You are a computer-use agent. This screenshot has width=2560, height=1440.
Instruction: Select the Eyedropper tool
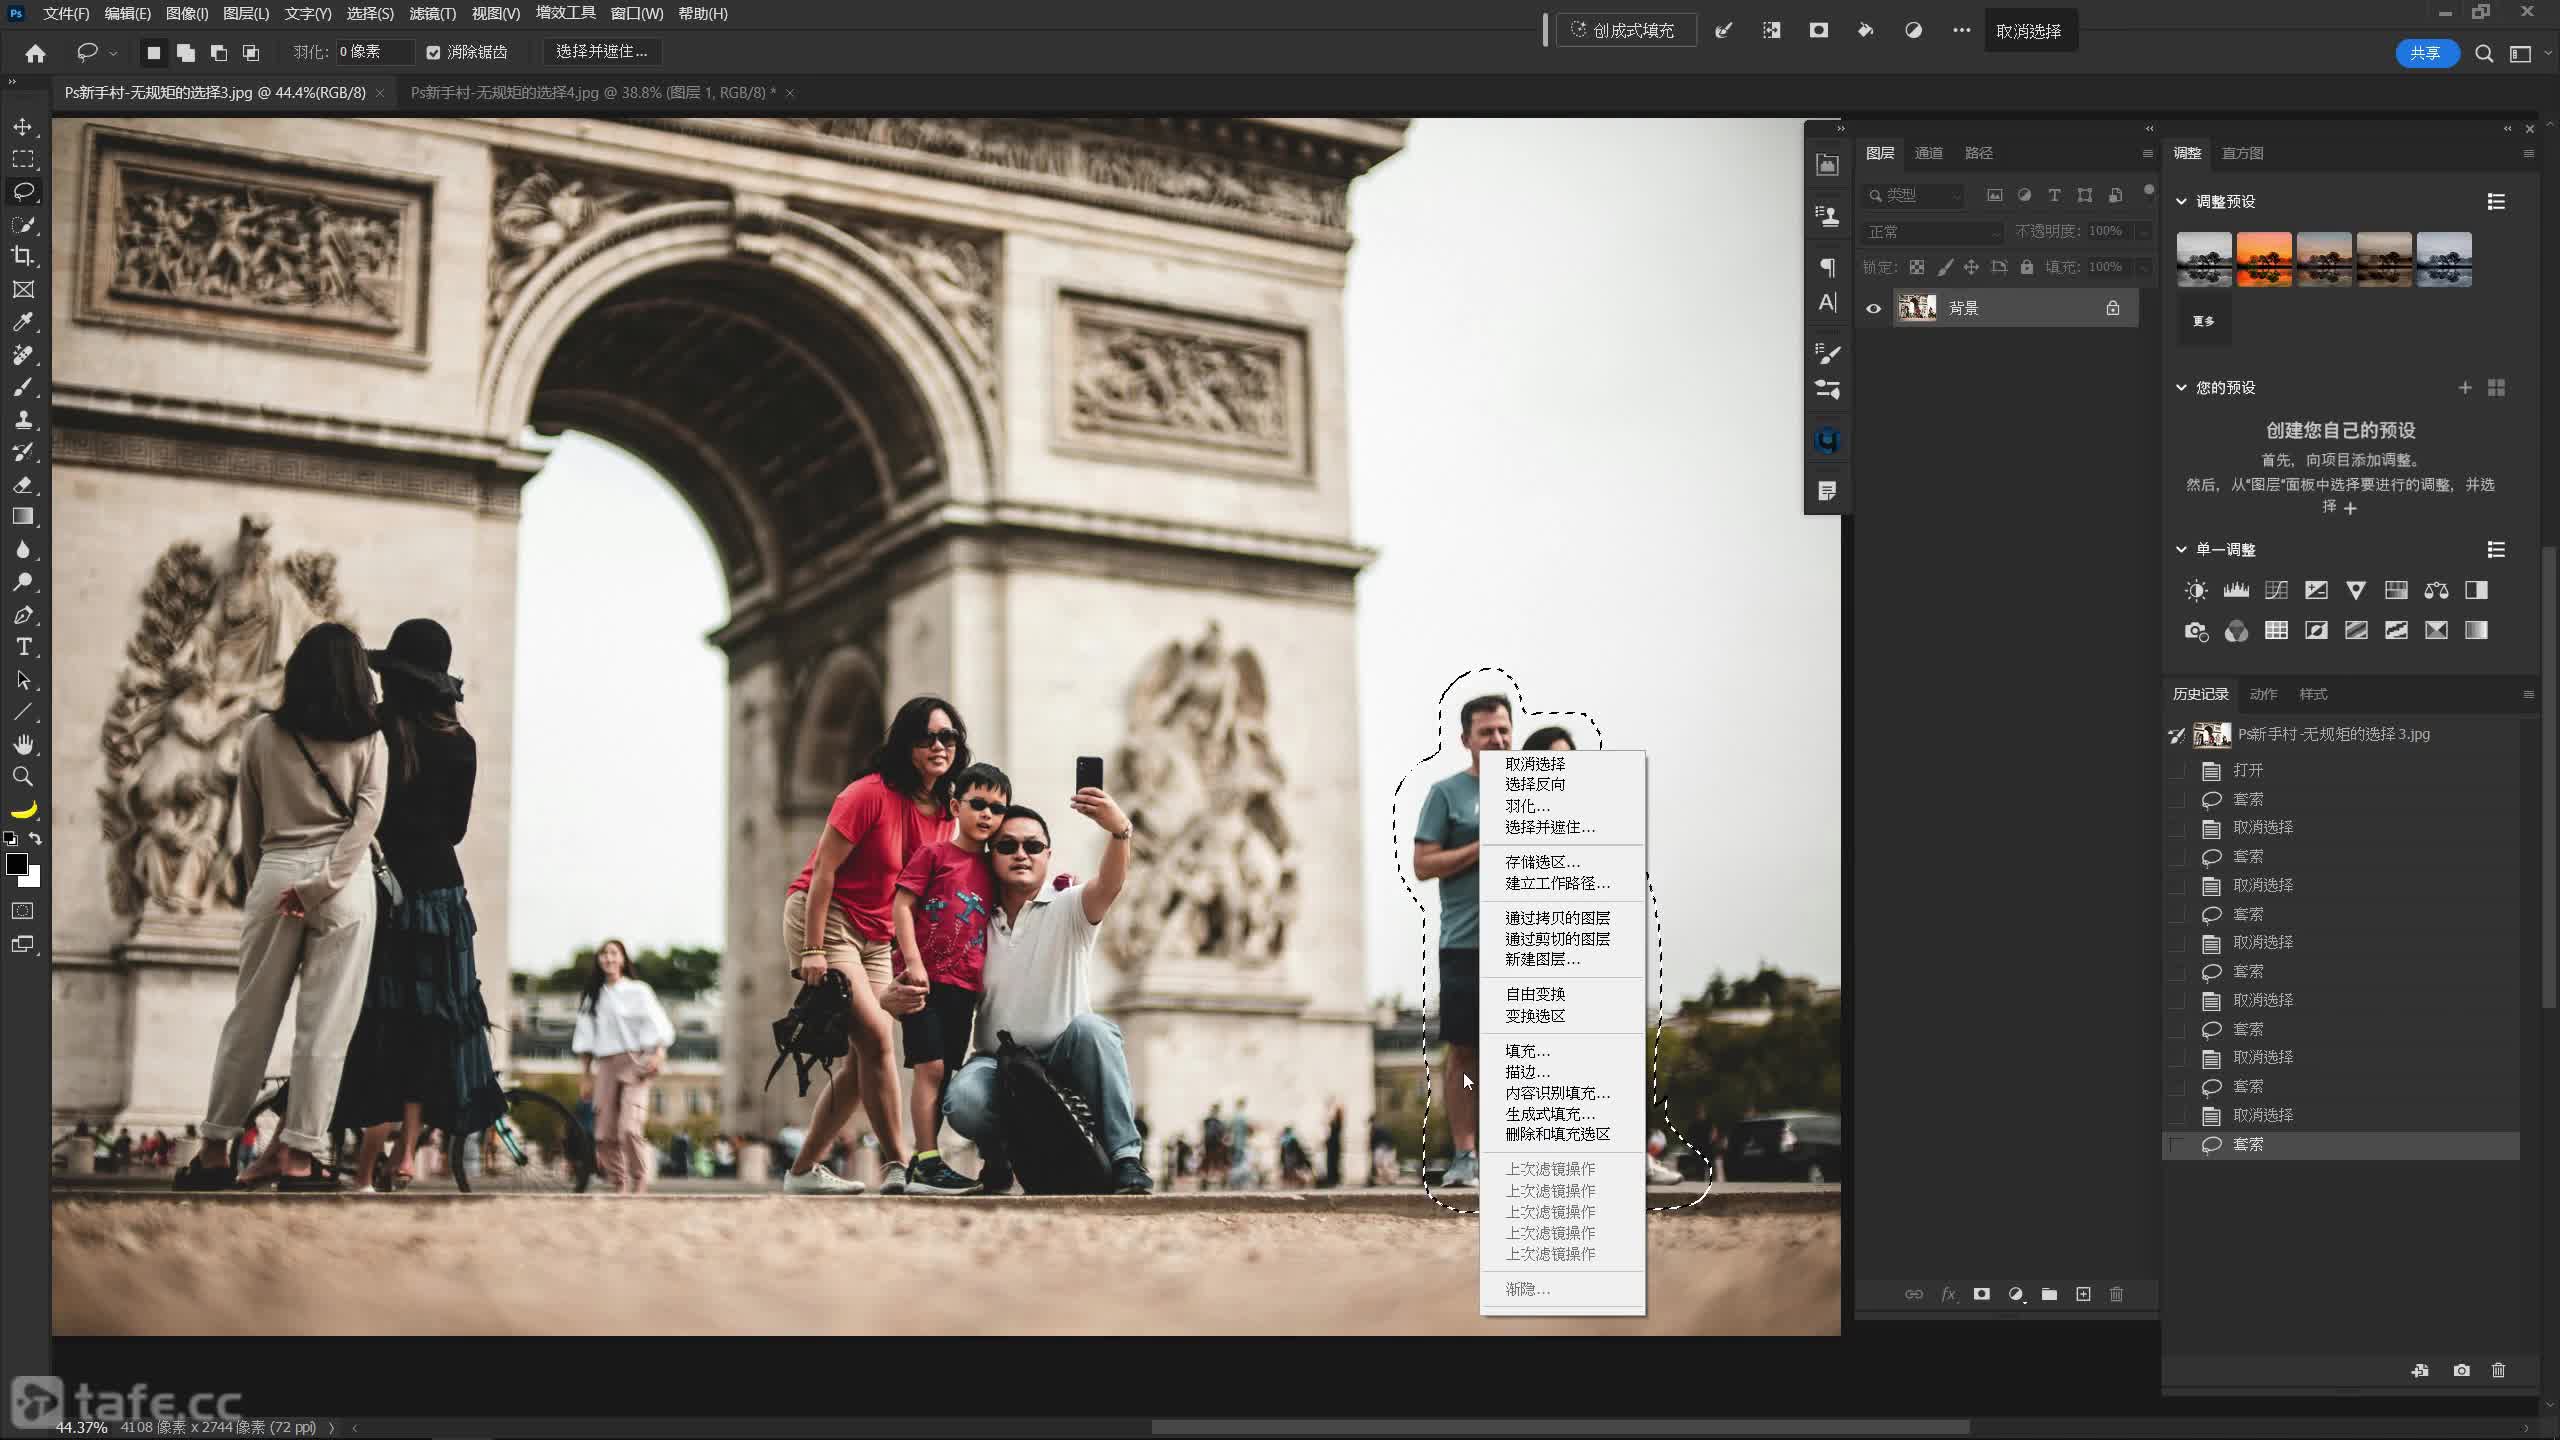(x=22, y=322)
